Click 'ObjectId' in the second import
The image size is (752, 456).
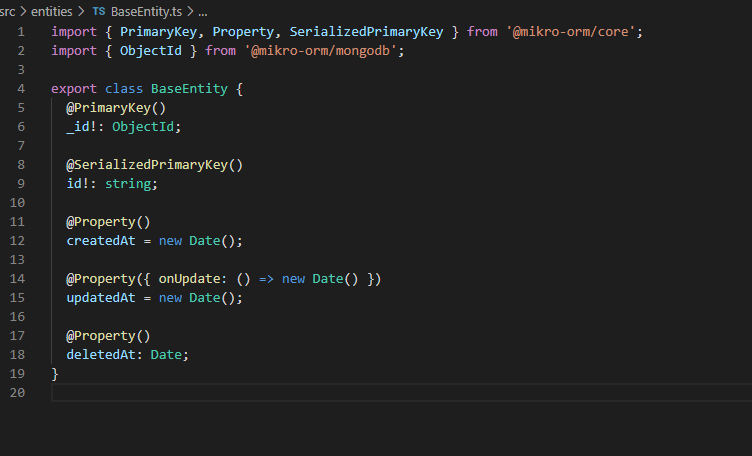(x=151, y=51)
